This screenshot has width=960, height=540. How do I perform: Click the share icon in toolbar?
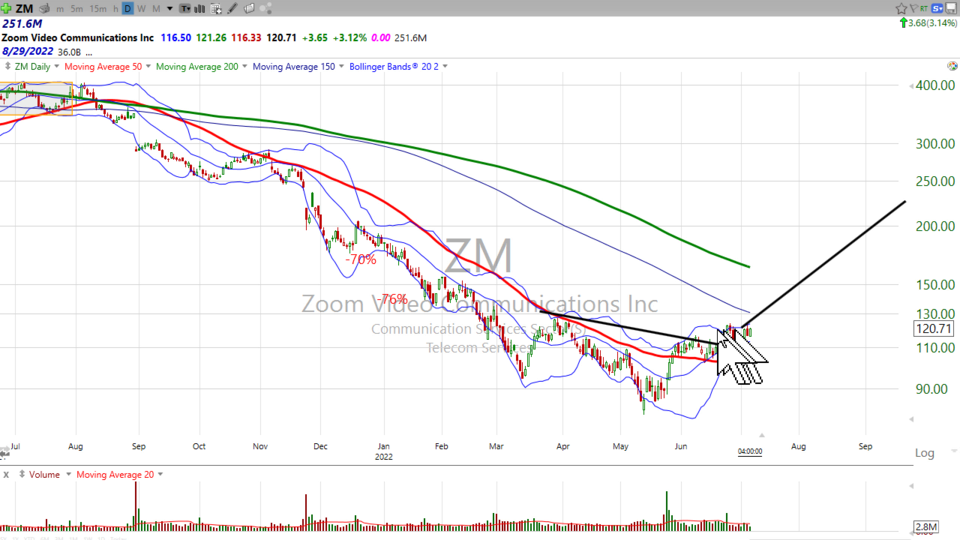[266, 9]
